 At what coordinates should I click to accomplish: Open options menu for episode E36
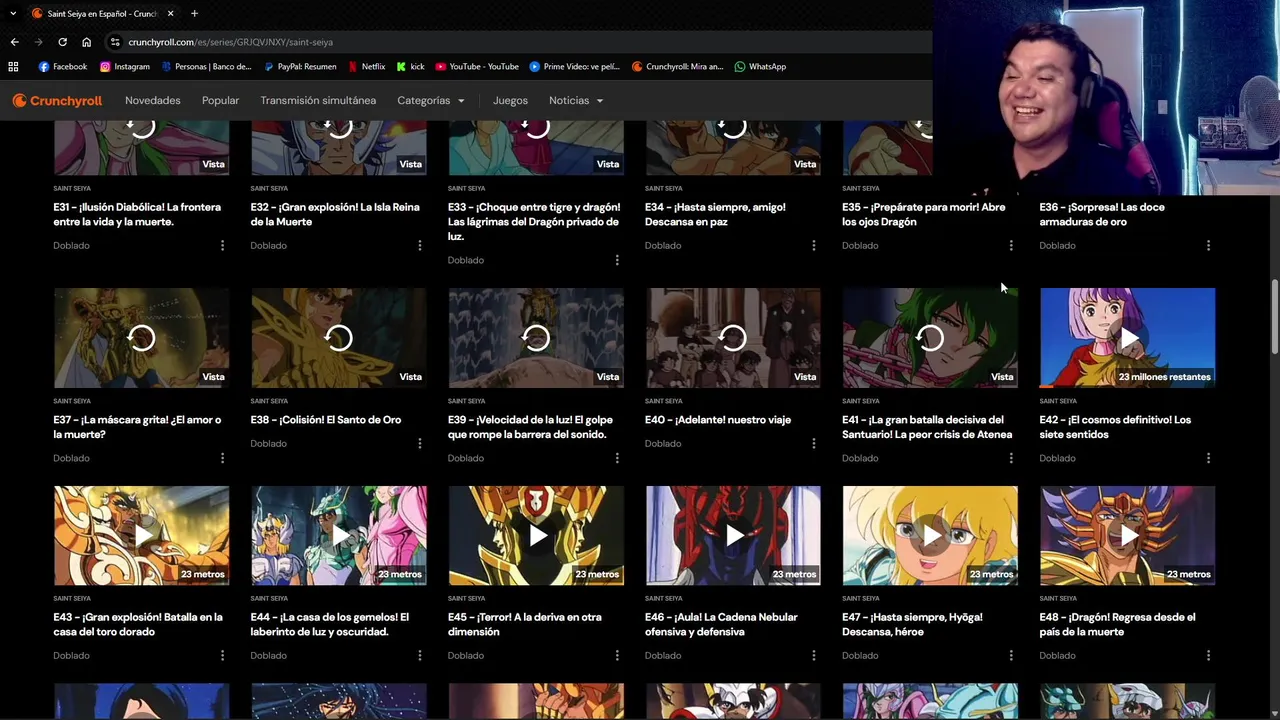pyautogui.click(x=1208, y=245)
